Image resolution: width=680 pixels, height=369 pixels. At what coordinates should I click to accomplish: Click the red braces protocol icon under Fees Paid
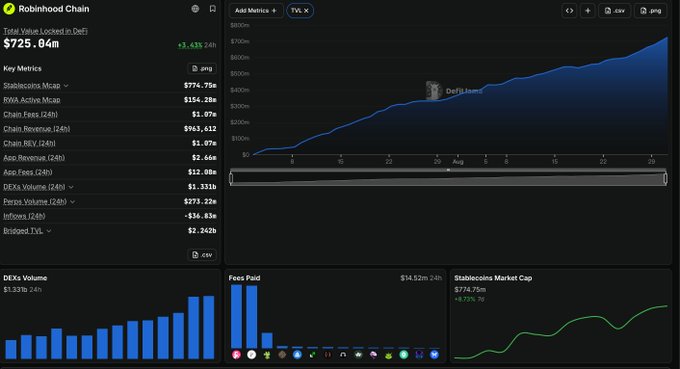click(x=327, y=355)
